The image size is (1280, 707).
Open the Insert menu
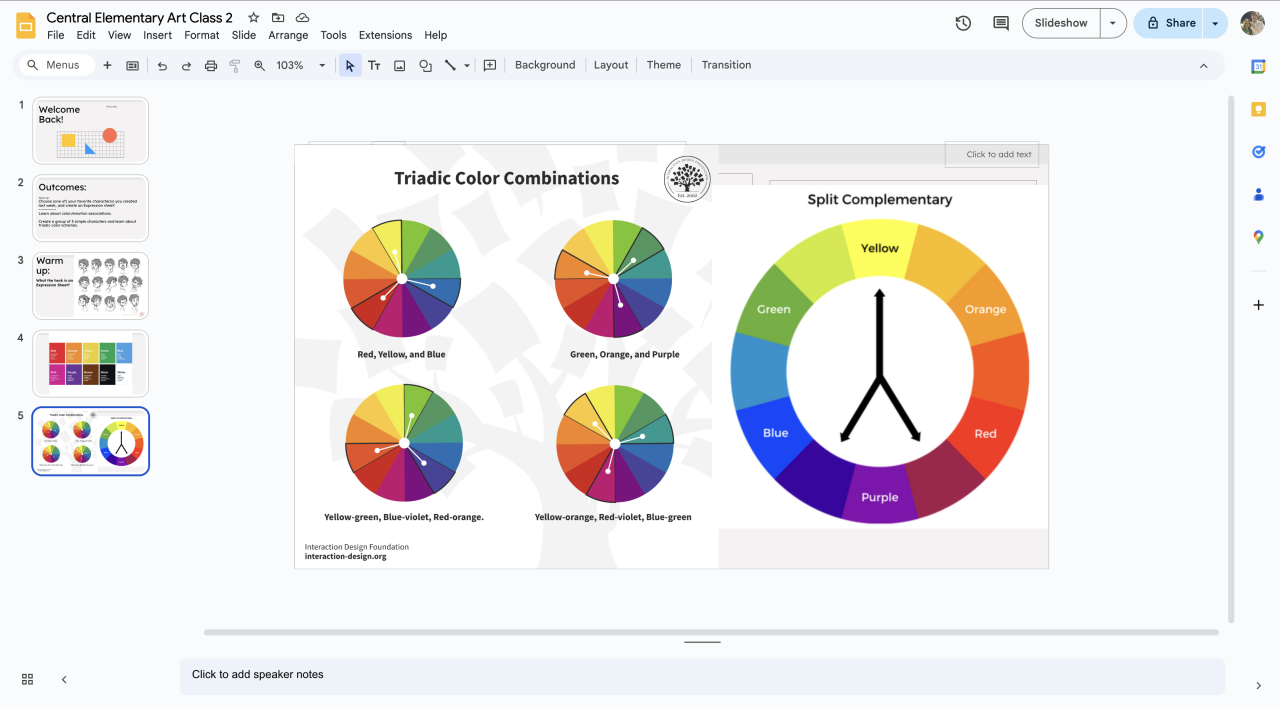coord(157,35)
